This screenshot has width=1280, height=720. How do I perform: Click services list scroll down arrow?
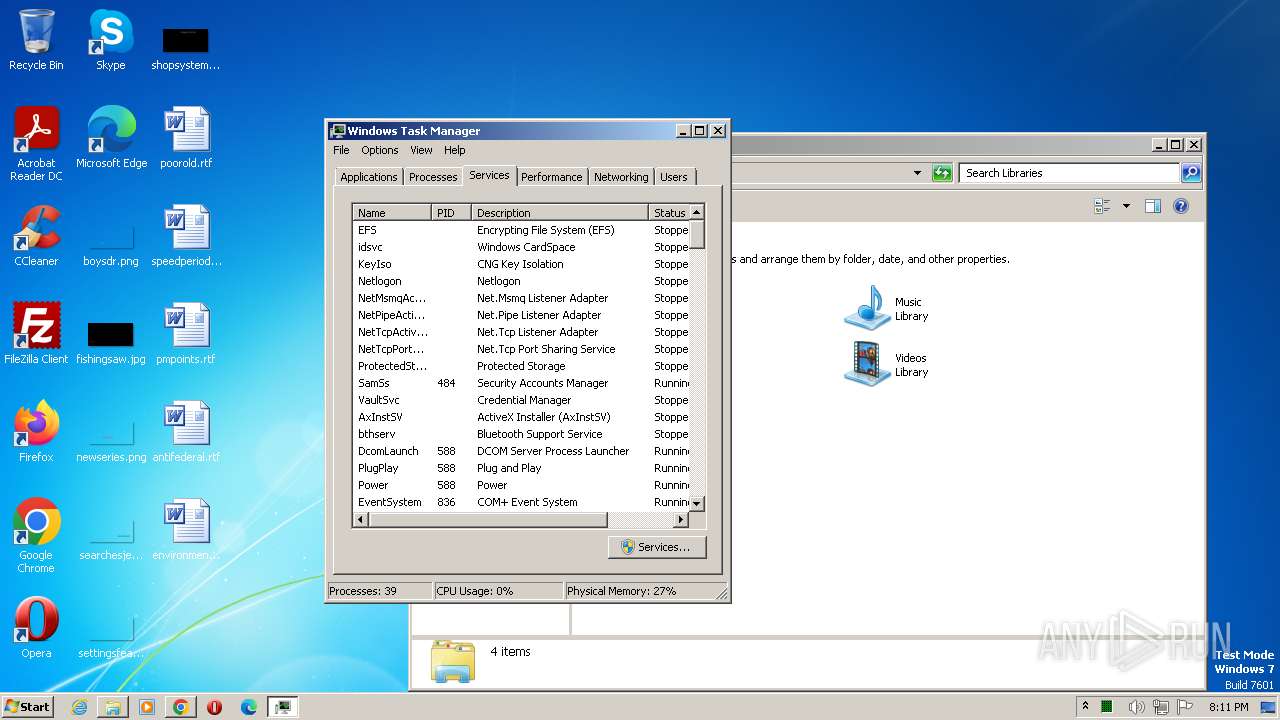click(697, 503)
